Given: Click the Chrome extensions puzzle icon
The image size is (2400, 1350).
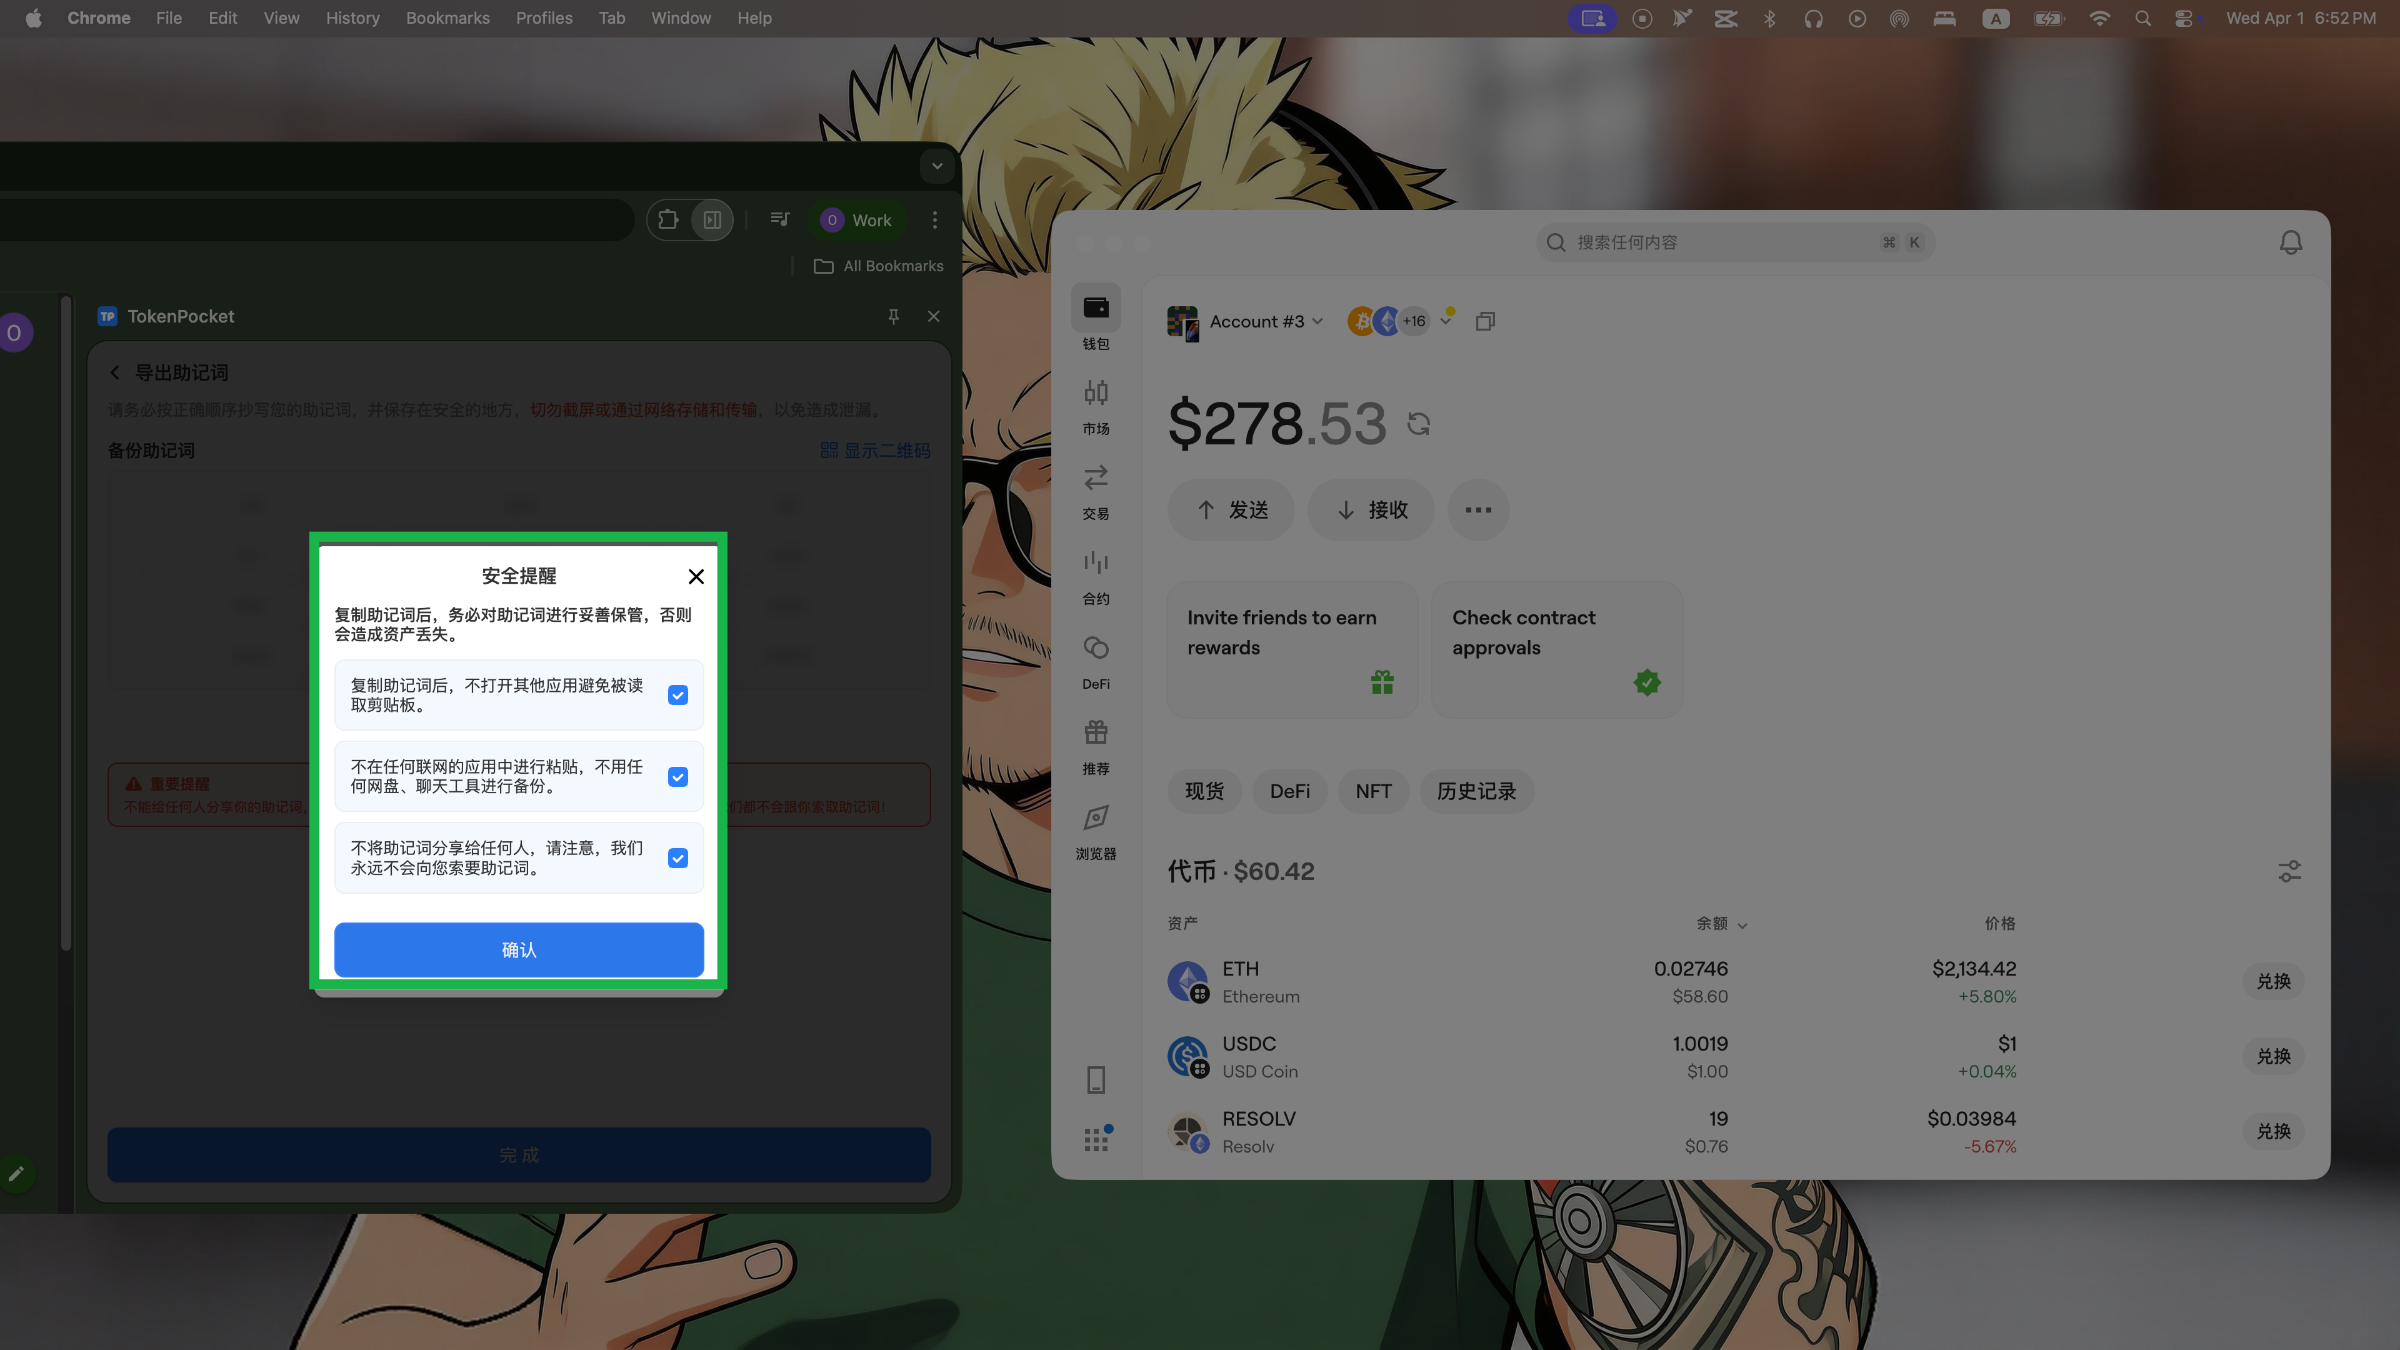Looking at the screenshot, I should coord(669,220).
